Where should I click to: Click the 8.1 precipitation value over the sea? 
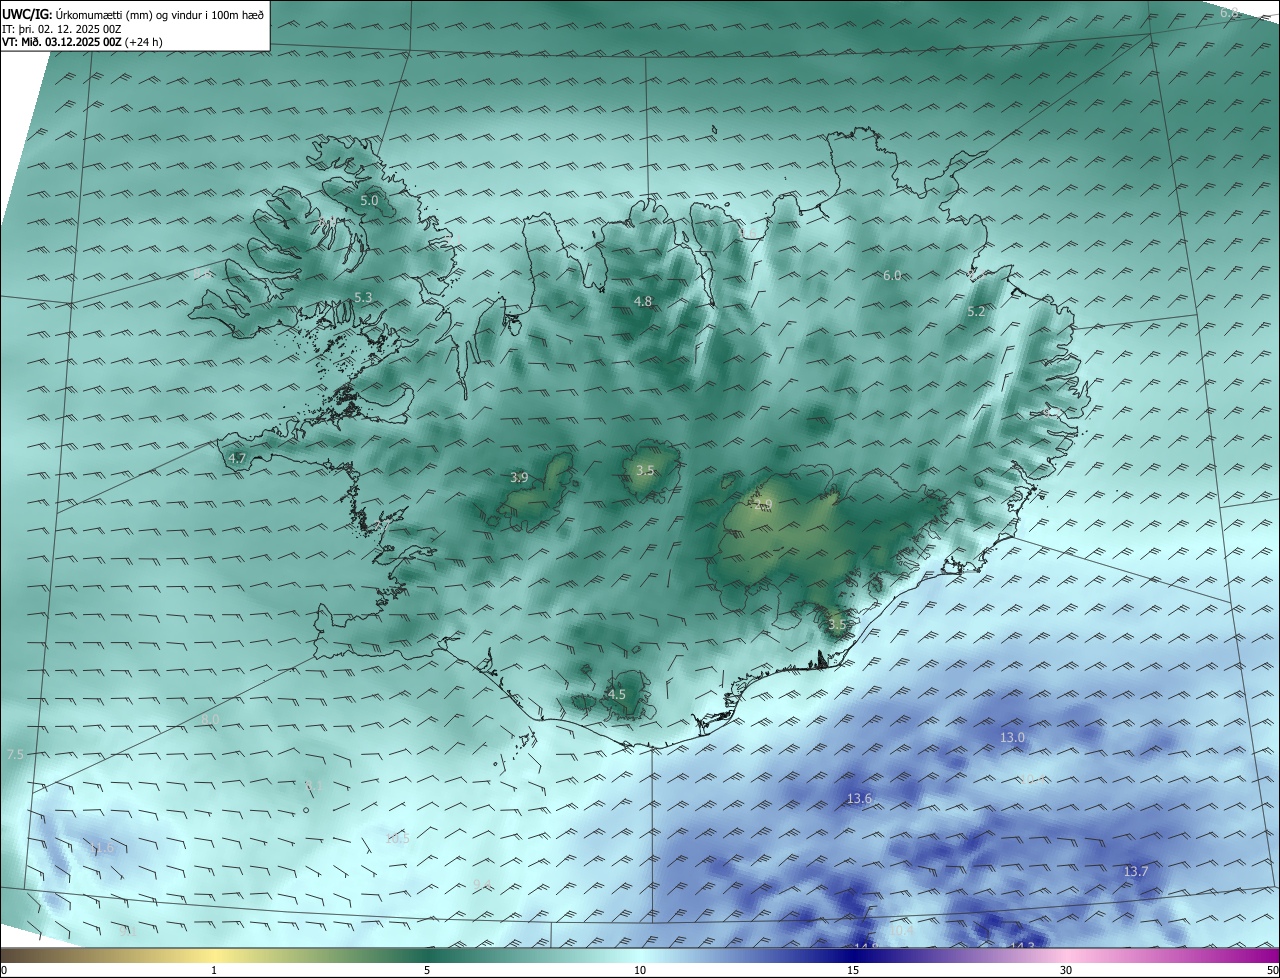click(313, 785)
